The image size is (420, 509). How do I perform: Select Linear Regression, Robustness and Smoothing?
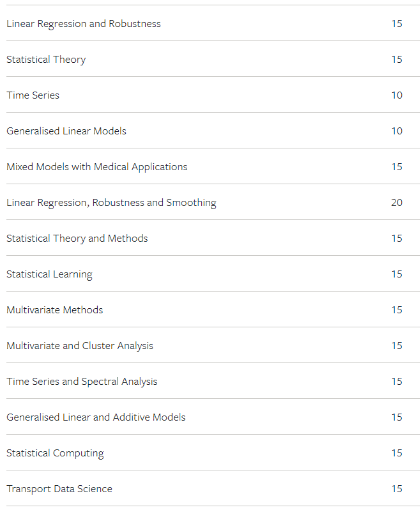pos(111,203)
